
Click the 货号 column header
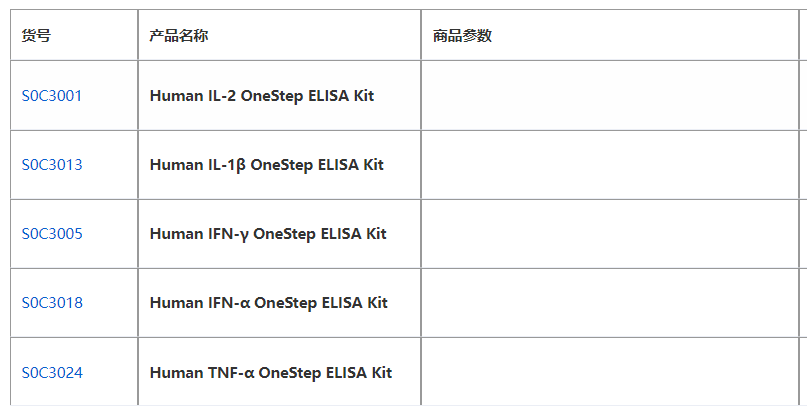coord(37,36)
